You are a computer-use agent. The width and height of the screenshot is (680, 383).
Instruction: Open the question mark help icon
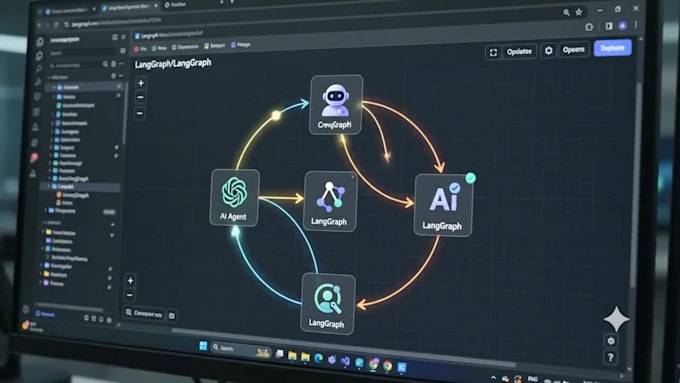click(x=610, y=357)
